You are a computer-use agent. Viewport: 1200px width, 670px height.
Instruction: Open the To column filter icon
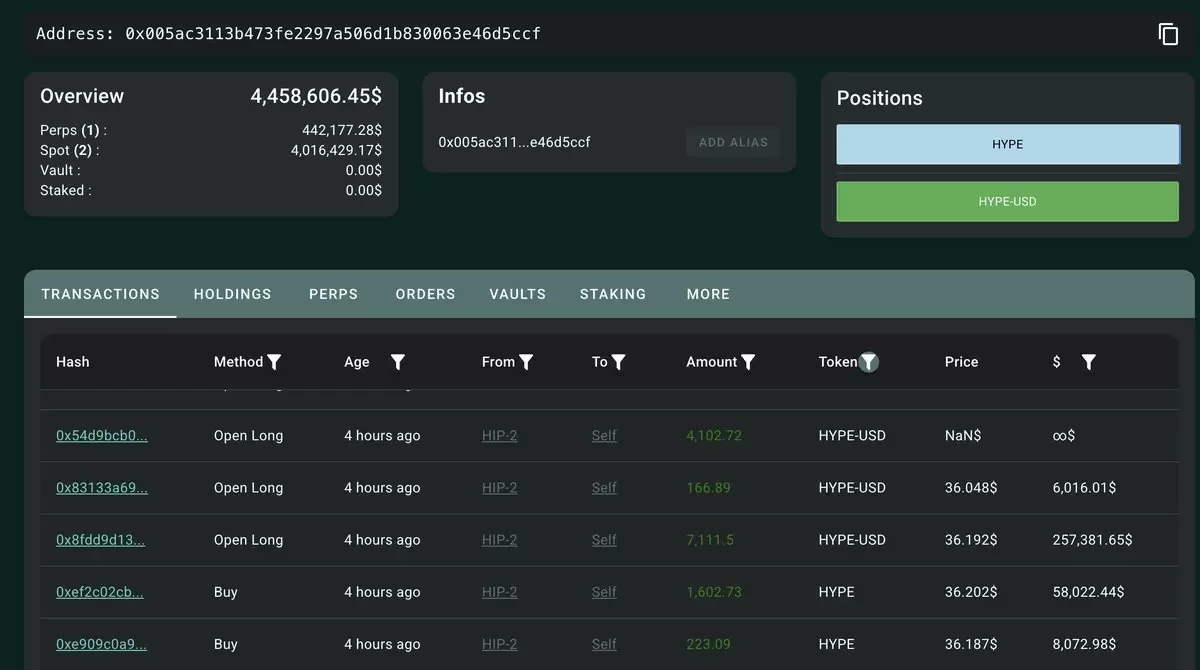[x=618, y=362]
